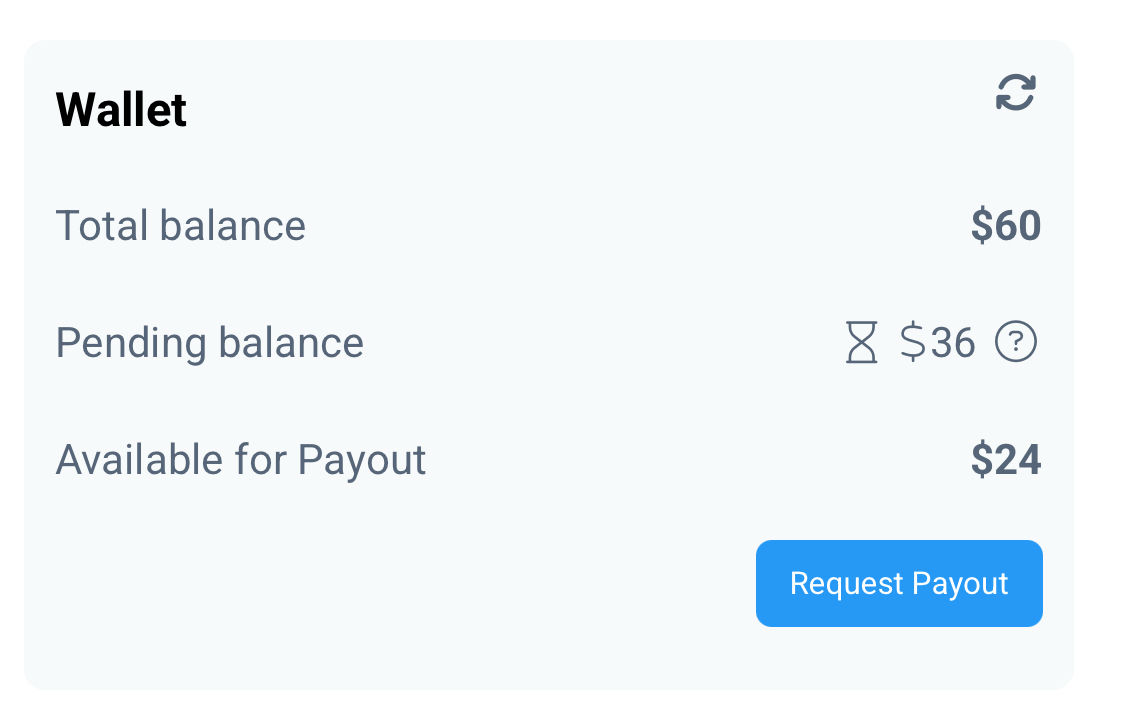The height and width of the screenshot is (724, 1125).
Task: Click the $60 total balance amount
Action: (x=1005, y=226)
